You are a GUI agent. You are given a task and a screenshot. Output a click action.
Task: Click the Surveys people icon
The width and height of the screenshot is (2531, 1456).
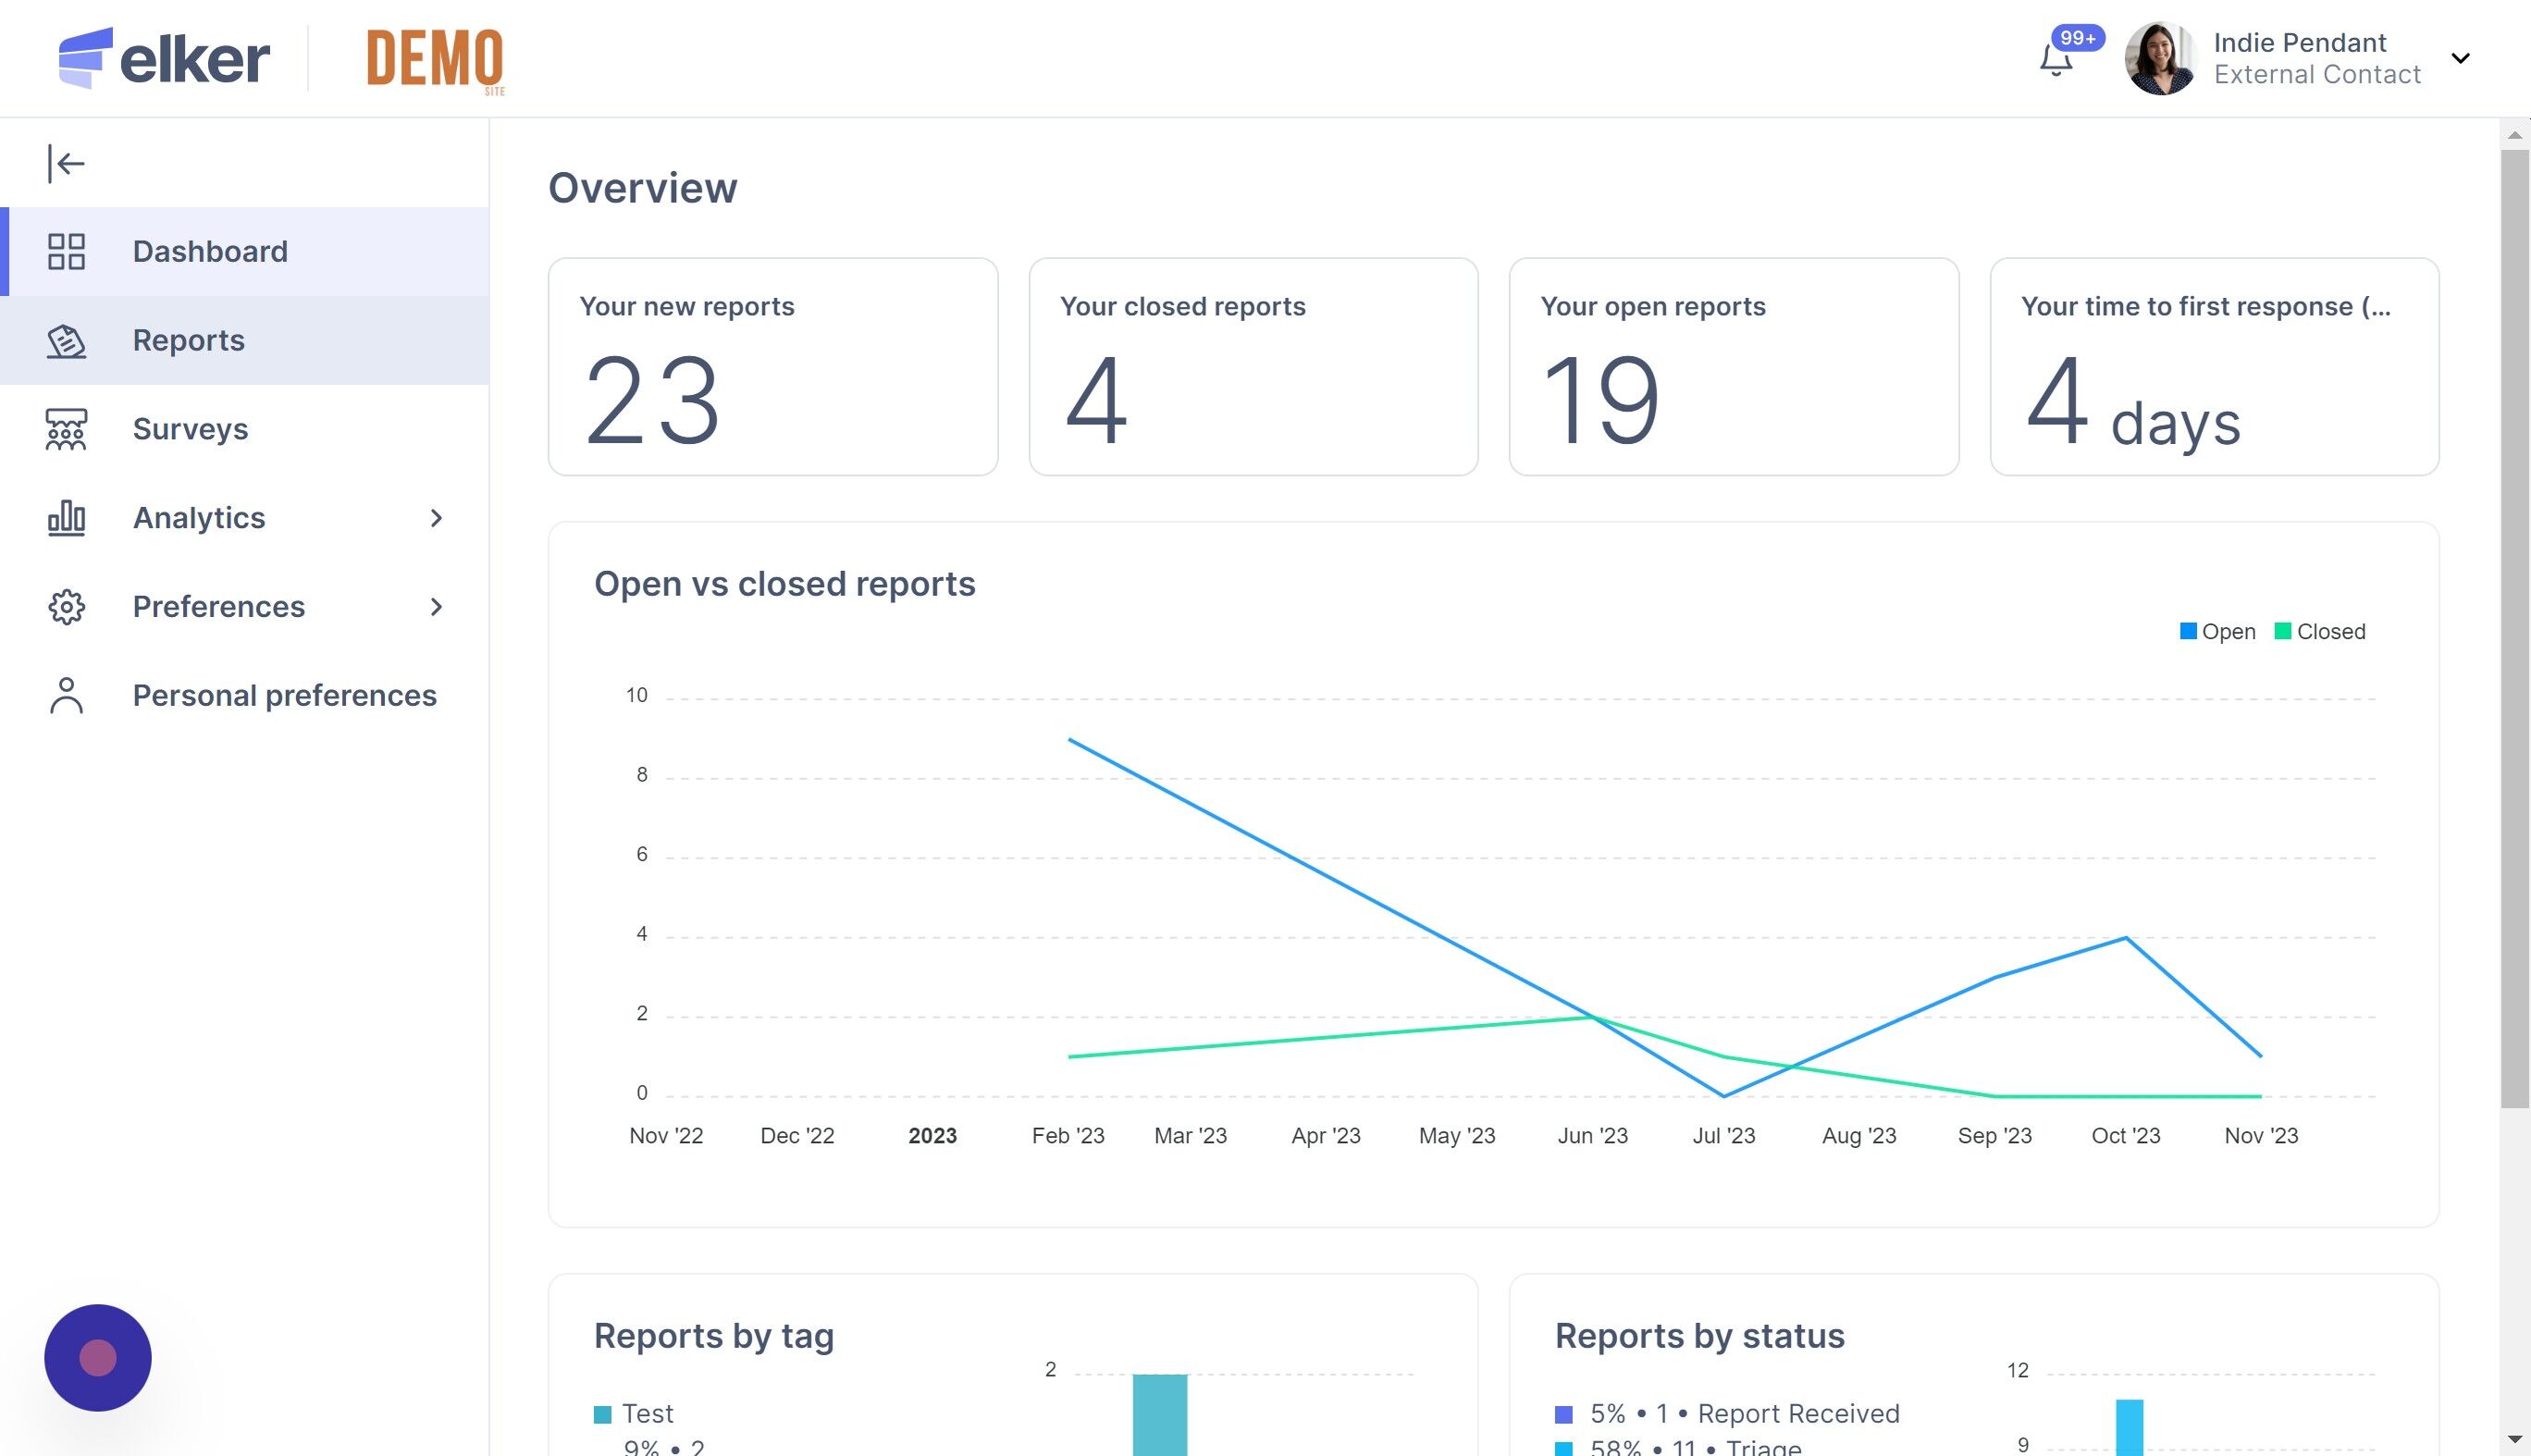click(x=66, y=429)
